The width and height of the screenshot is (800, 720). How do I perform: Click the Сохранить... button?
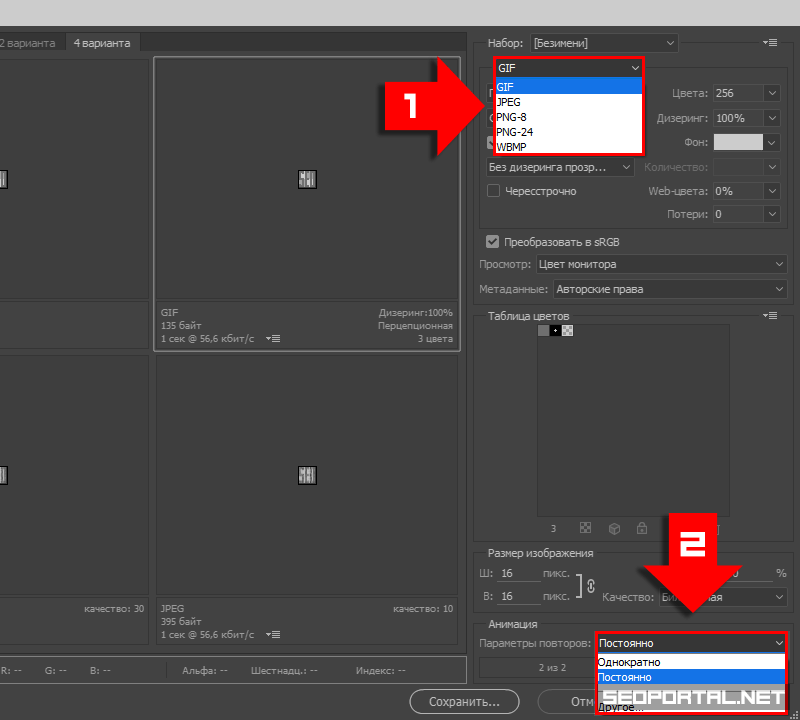[x=464, y=702]
